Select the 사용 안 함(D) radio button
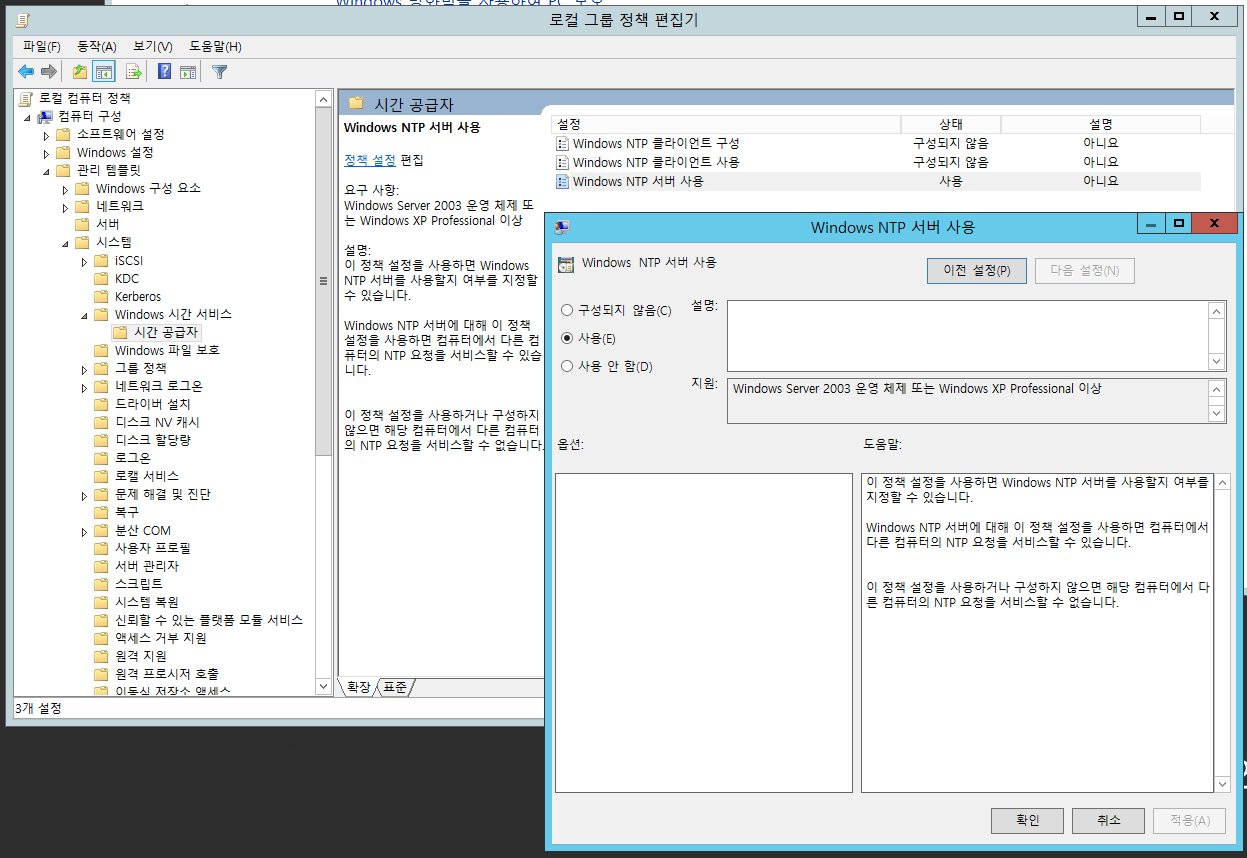The width and height of the screenshot is (1247, 858). [567, 367]
